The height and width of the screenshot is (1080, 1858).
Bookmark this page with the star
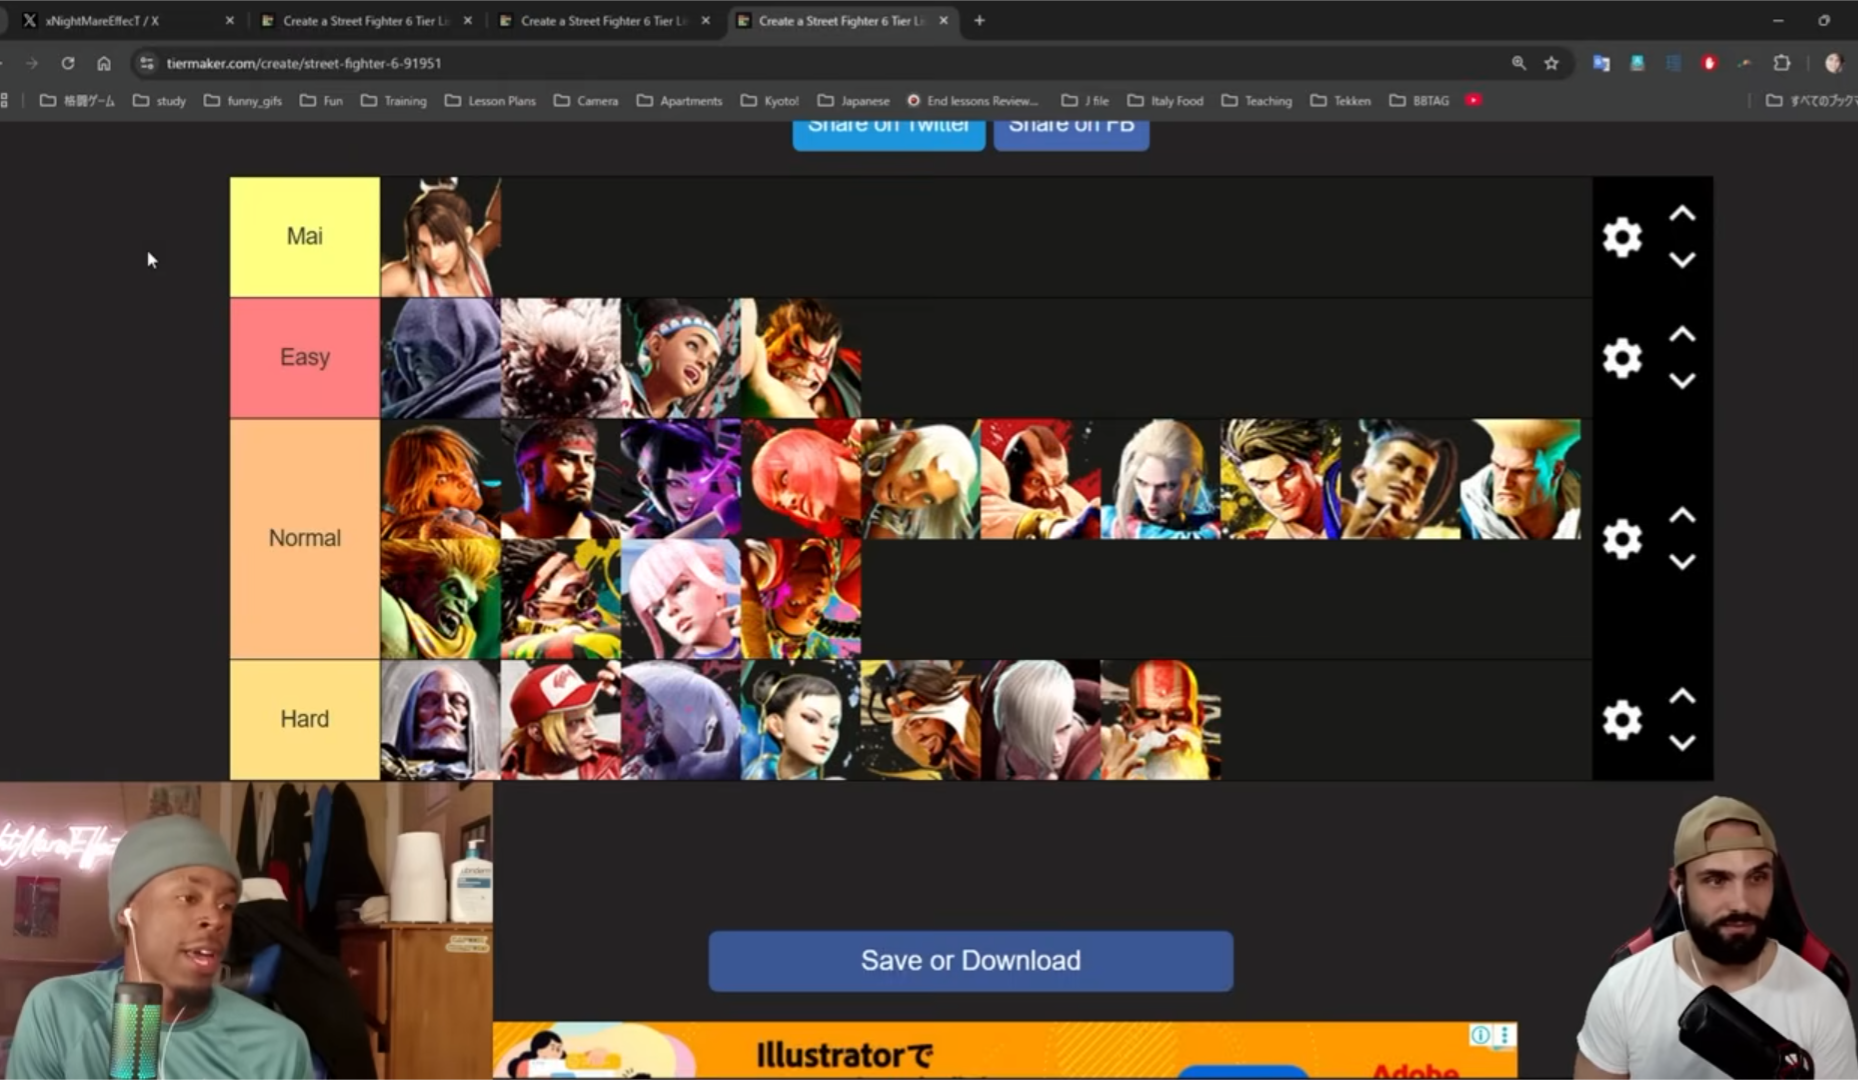pos(1551,63)
